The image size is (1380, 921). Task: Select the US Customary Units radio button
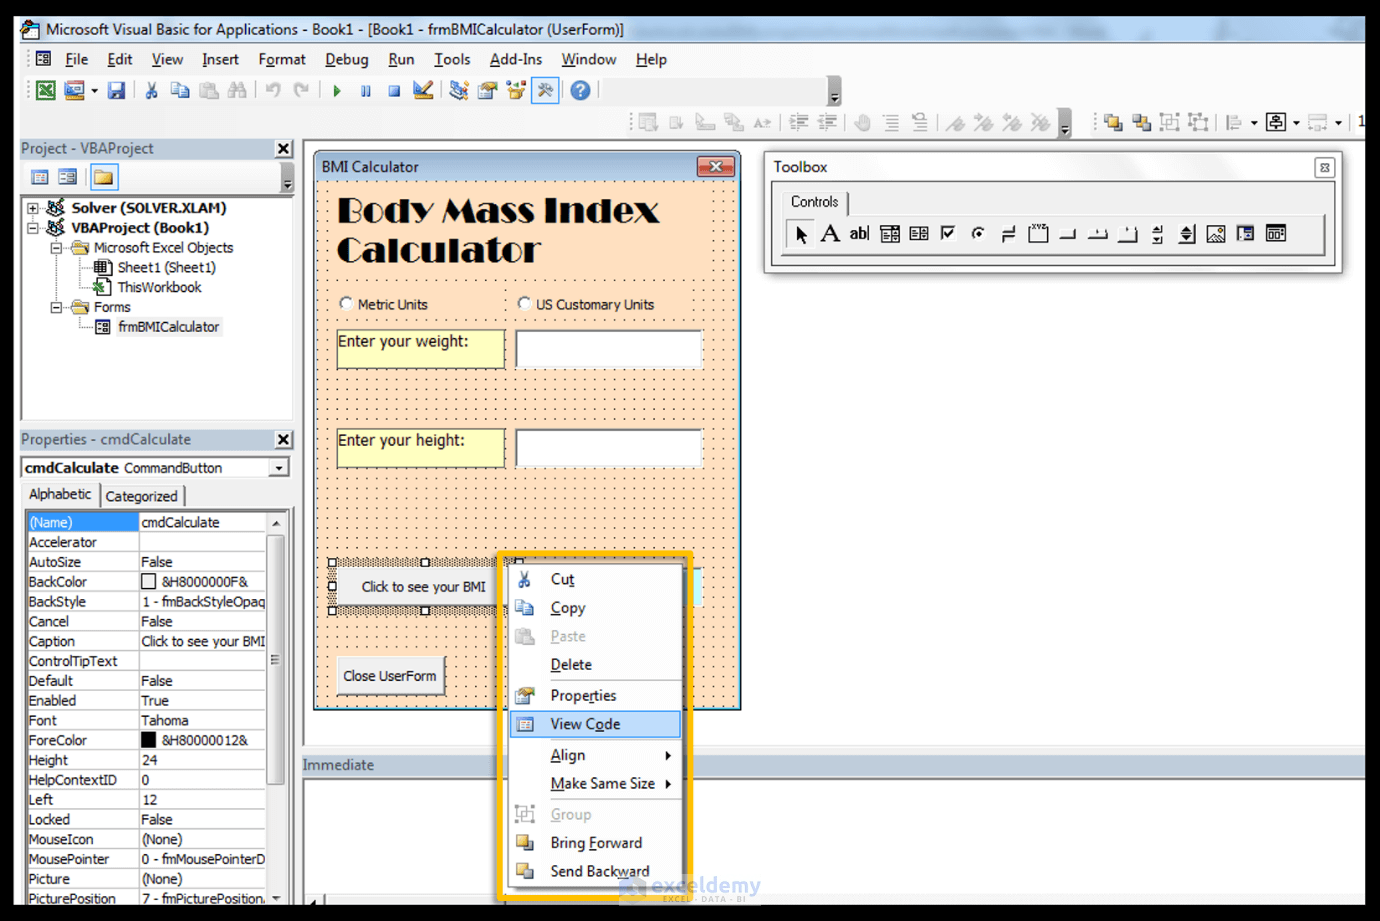[524, 303]
